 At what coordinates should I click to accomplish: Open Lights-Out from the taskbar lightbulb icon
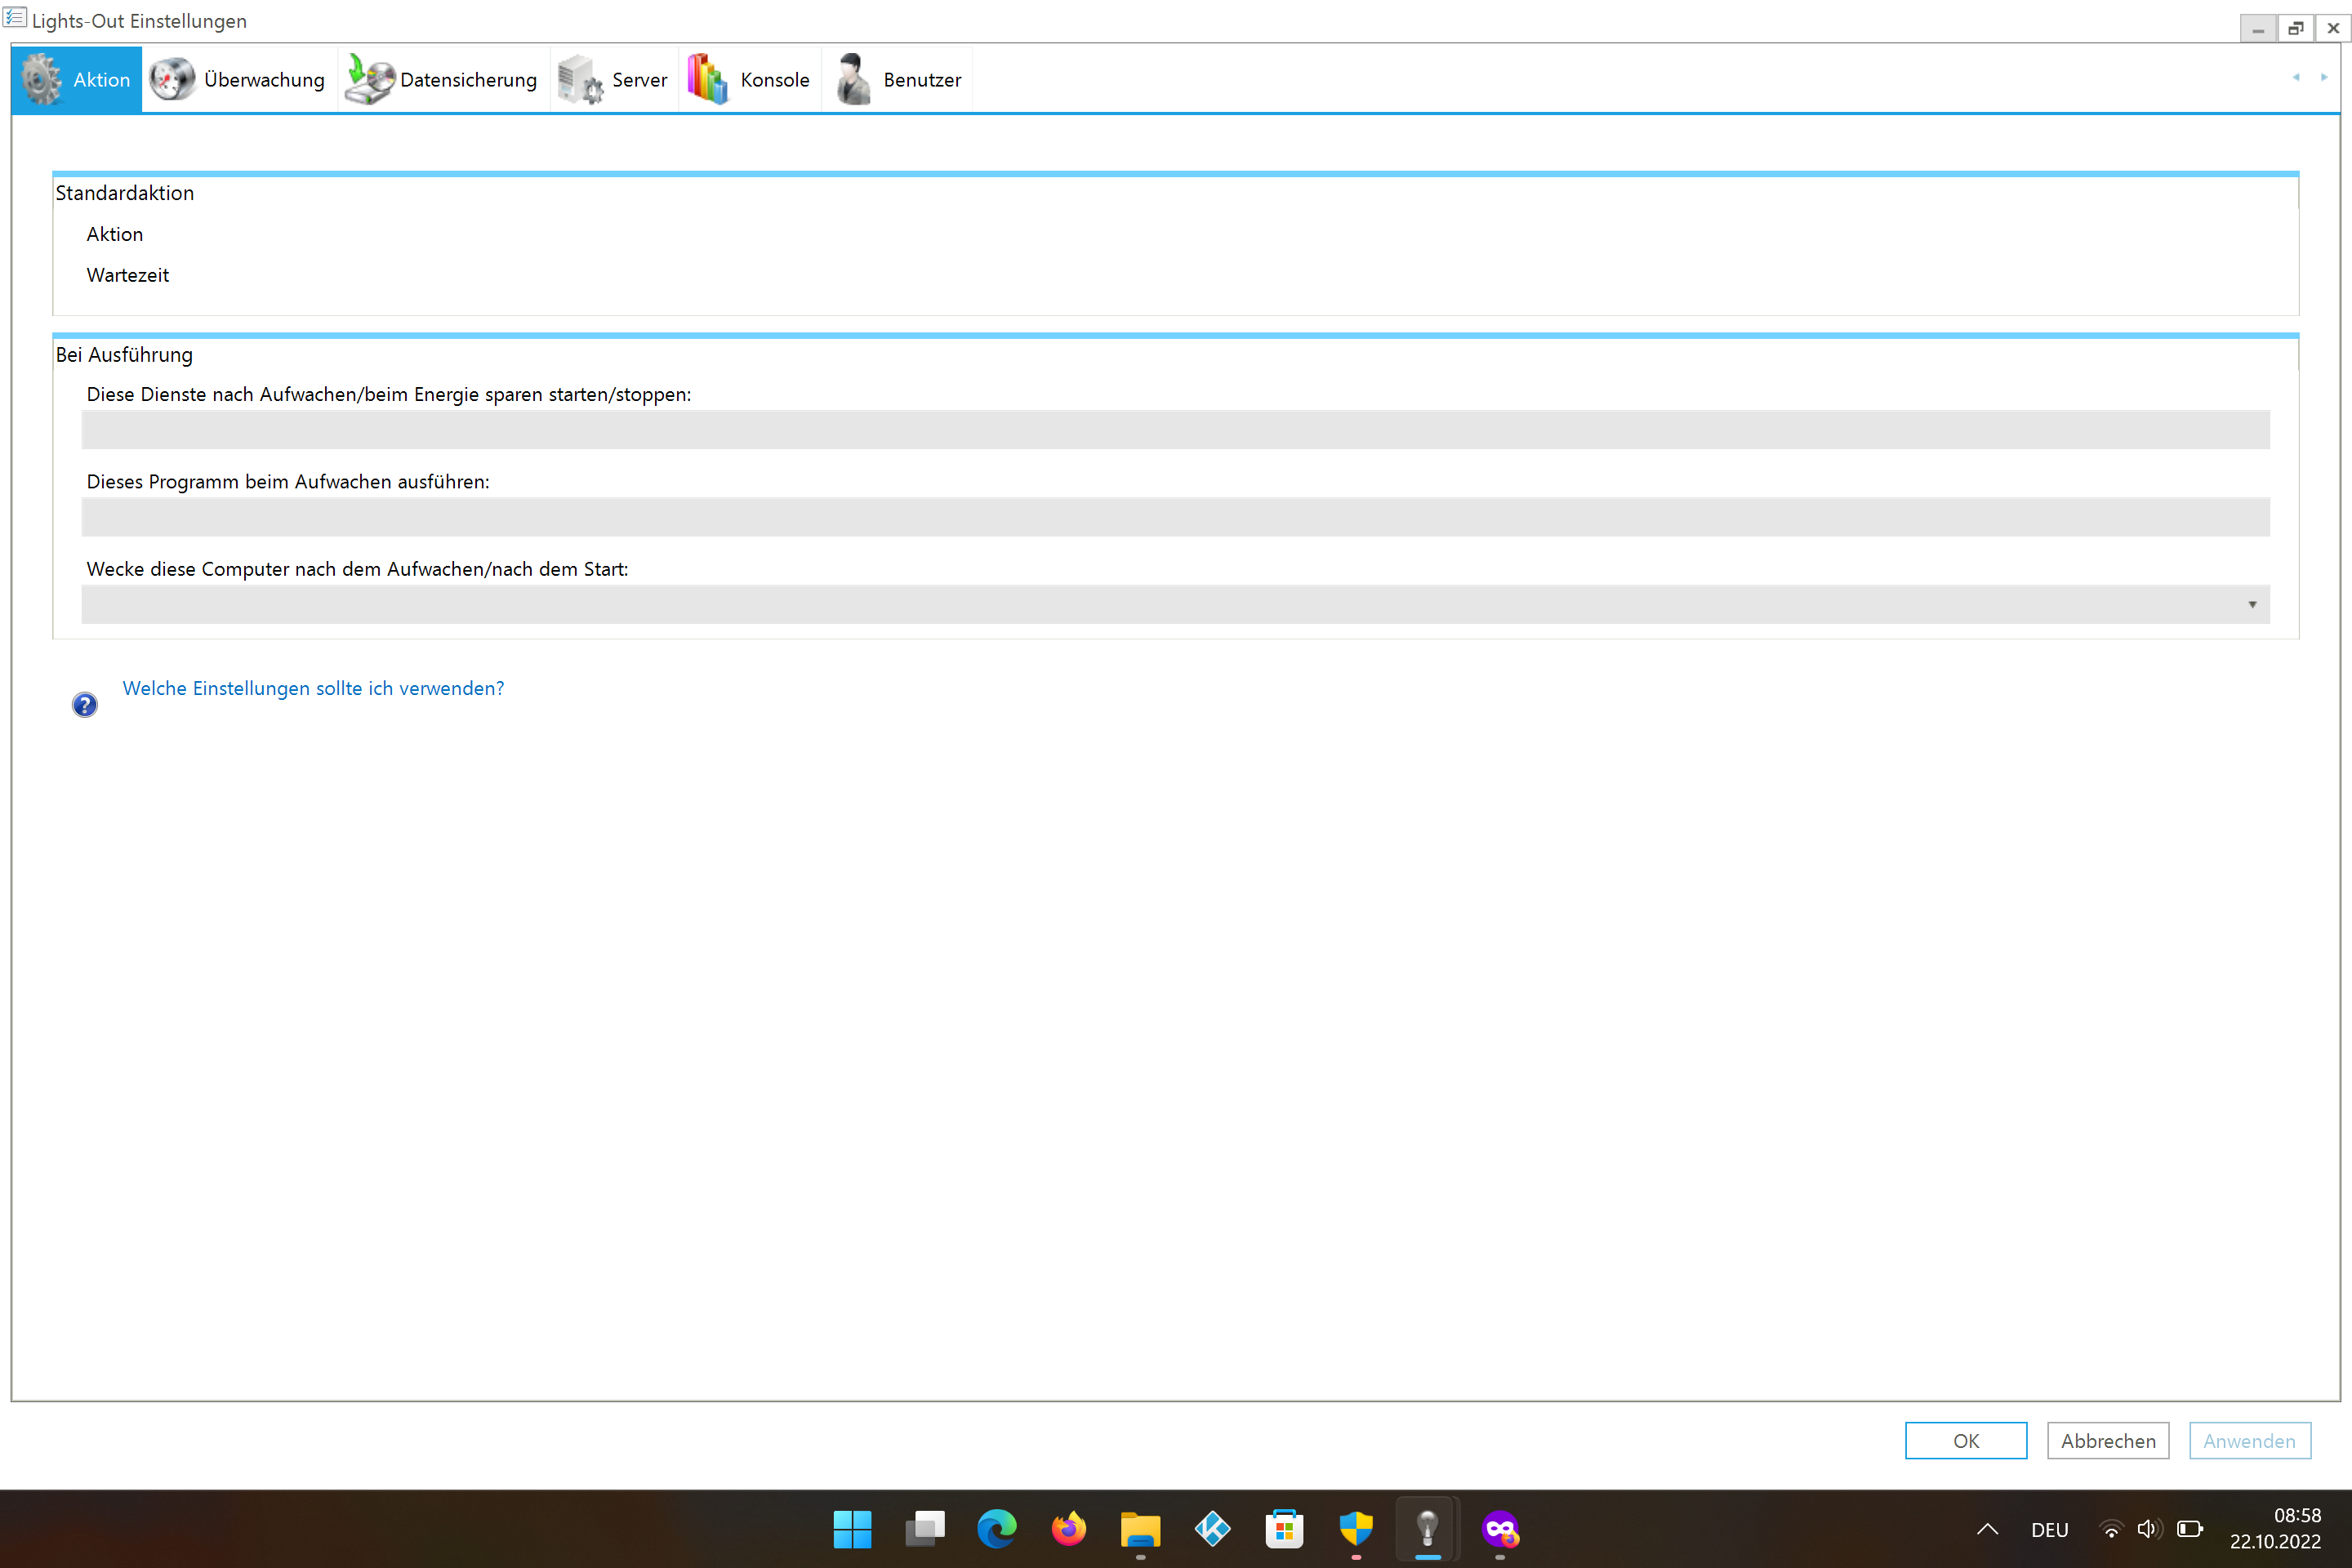point(1427,1529)
